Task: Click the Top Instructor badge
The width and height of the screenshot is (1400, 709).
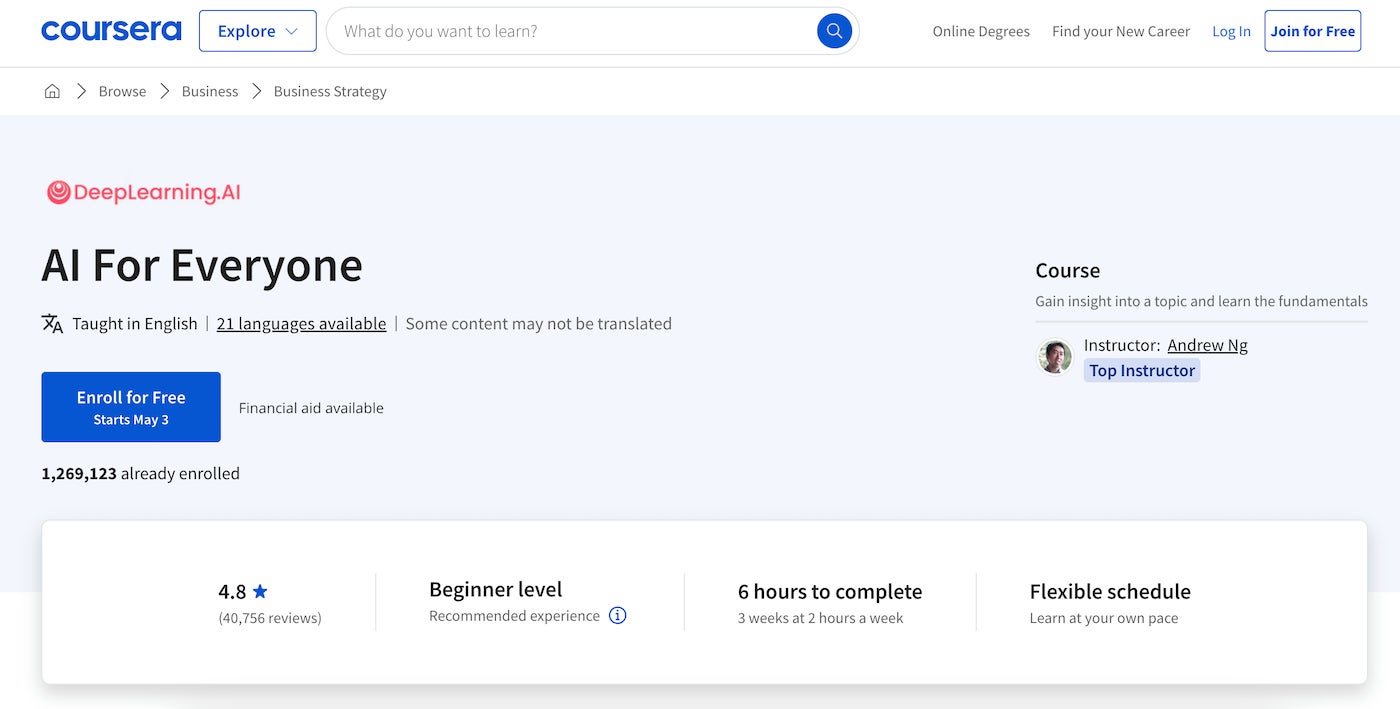Action: 1142,370
